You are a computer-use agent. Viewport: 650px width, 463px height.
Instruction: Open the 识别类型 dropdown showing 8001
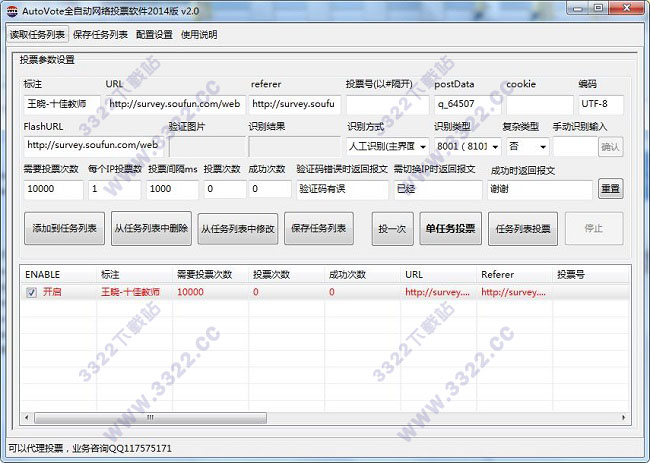click(468, 147)
